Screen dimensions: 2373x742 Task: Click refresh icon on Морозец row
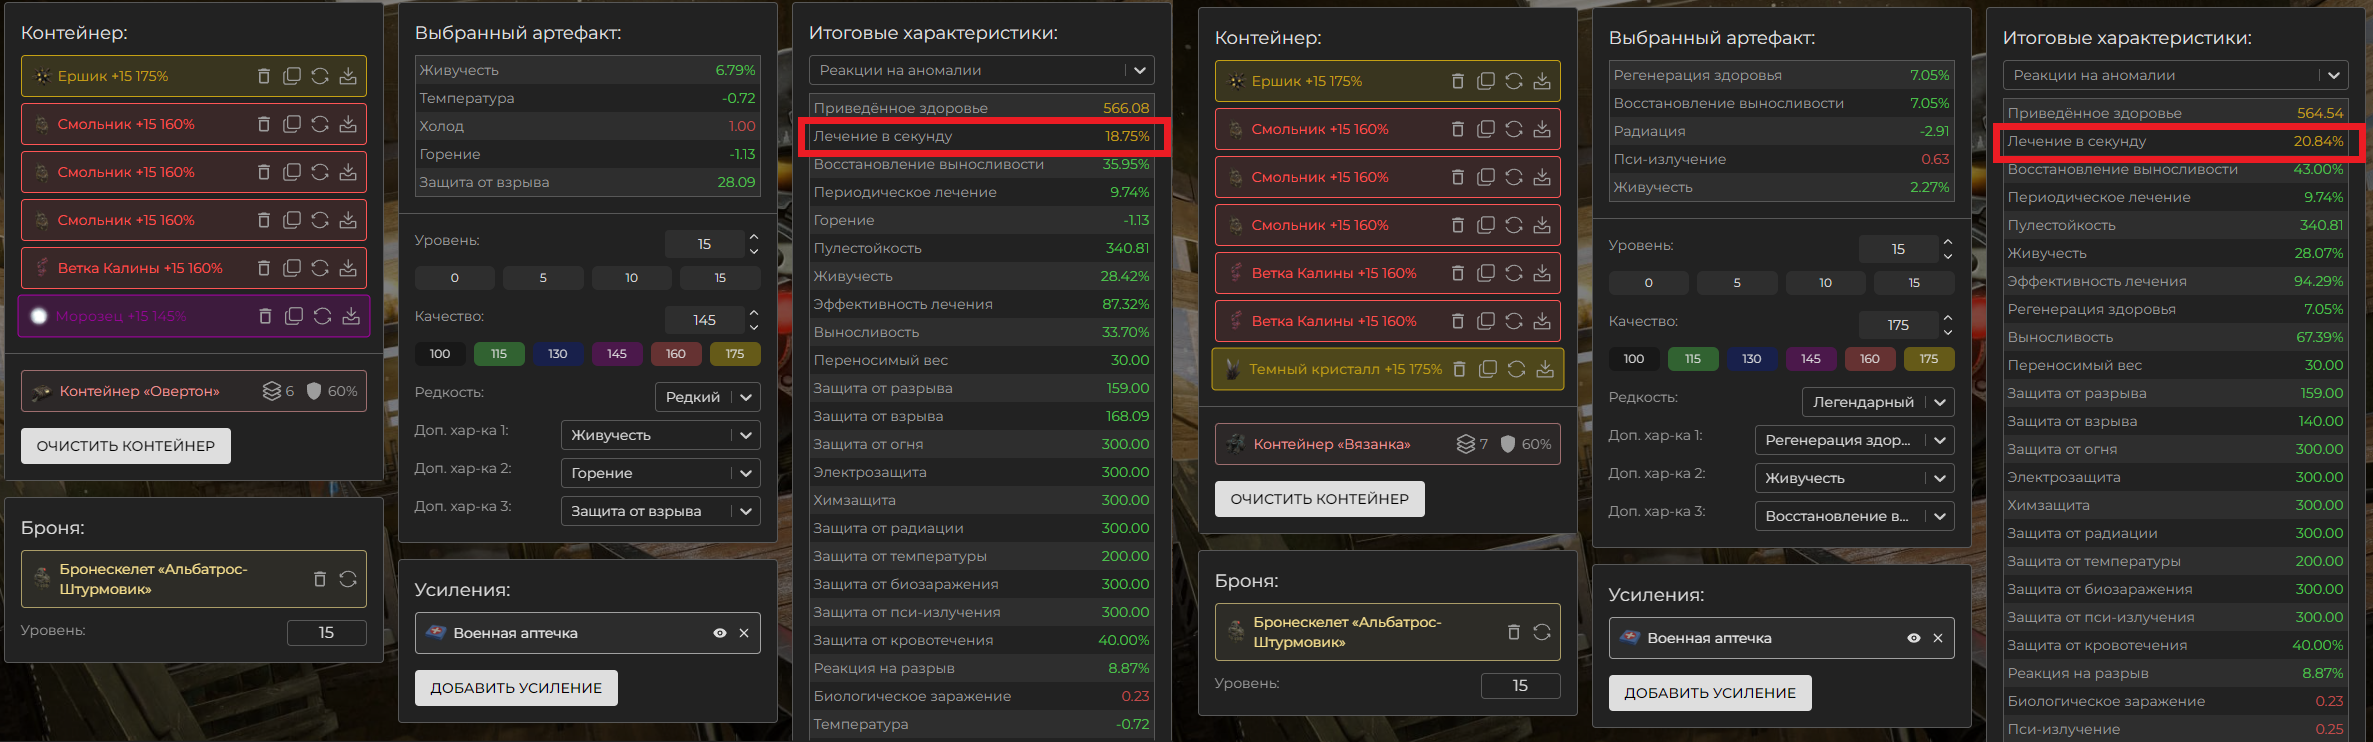pos(322,316)
